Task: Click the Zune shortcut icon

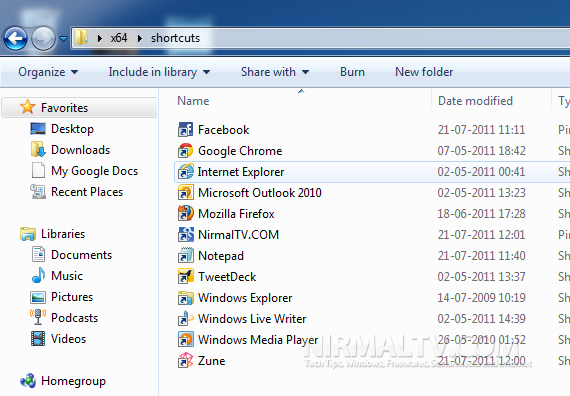Action: pos(185,360)
